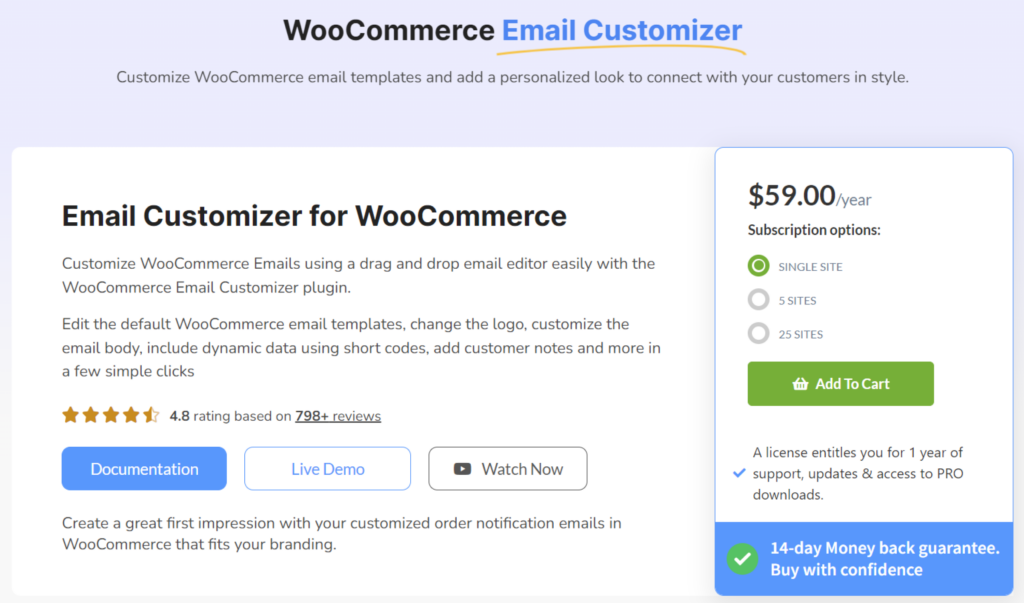Image resolution: width=1024 pixels, height=603 pixels.
Task: Click the first gold star in the rating
Action: pos(70,413)
